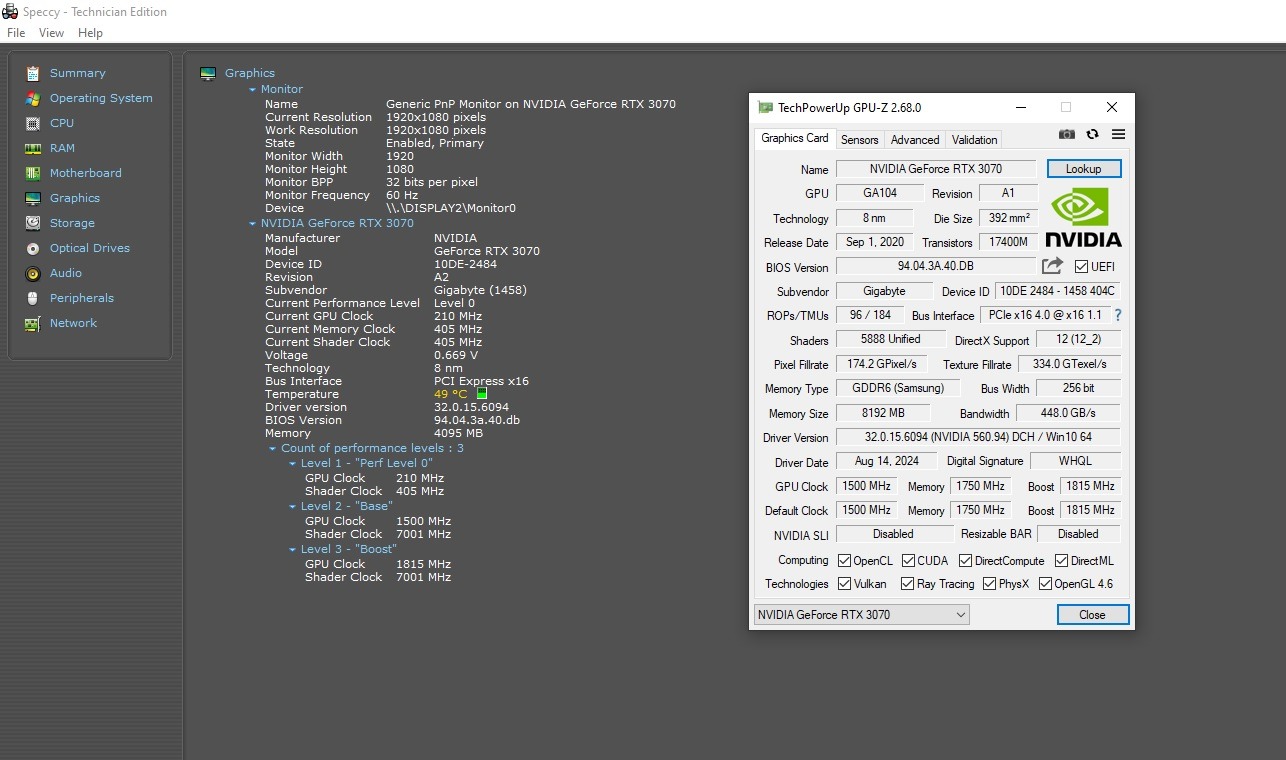Toggle the DirectCompute checkbox
The height and width of the screenshot is (760, 1286).
966,561
